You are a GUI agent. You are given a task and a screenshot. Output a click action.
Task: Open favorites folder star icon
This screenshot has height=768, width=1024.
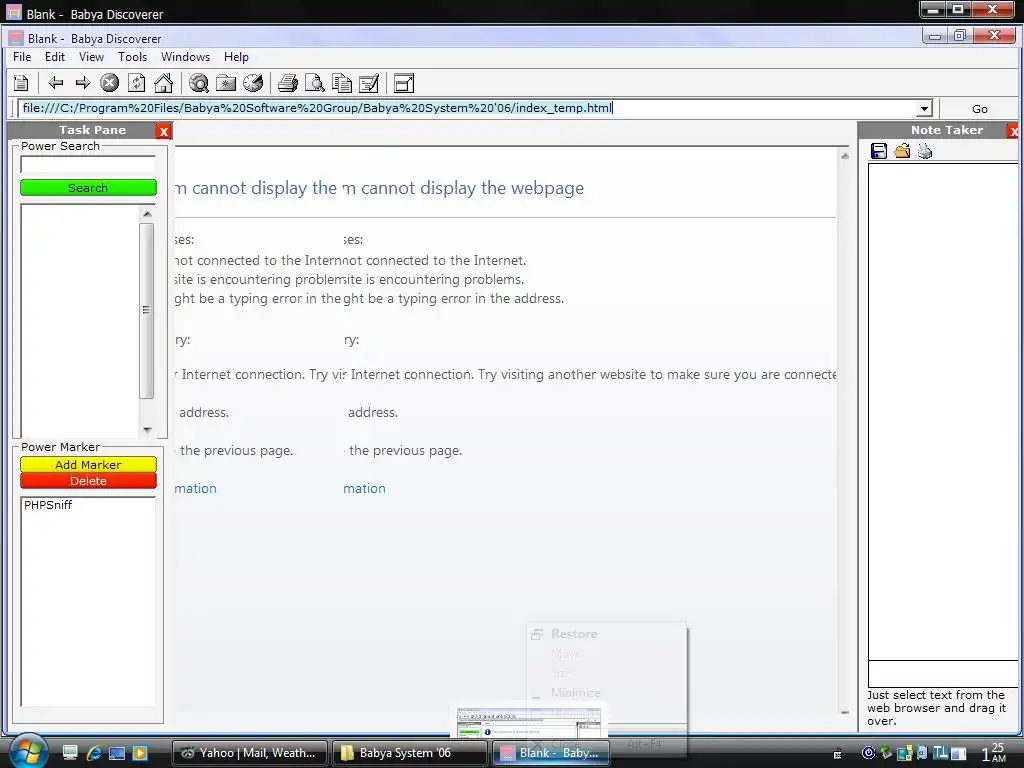coord(225,83)
